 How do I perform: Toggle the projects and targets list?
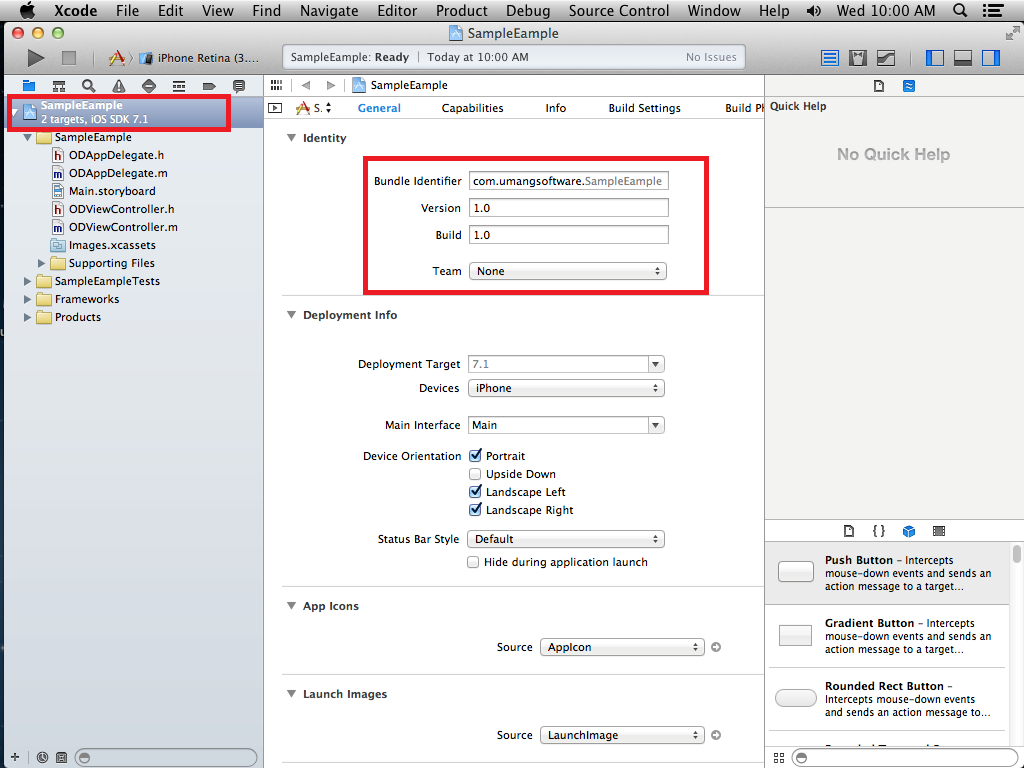(275, 108)
